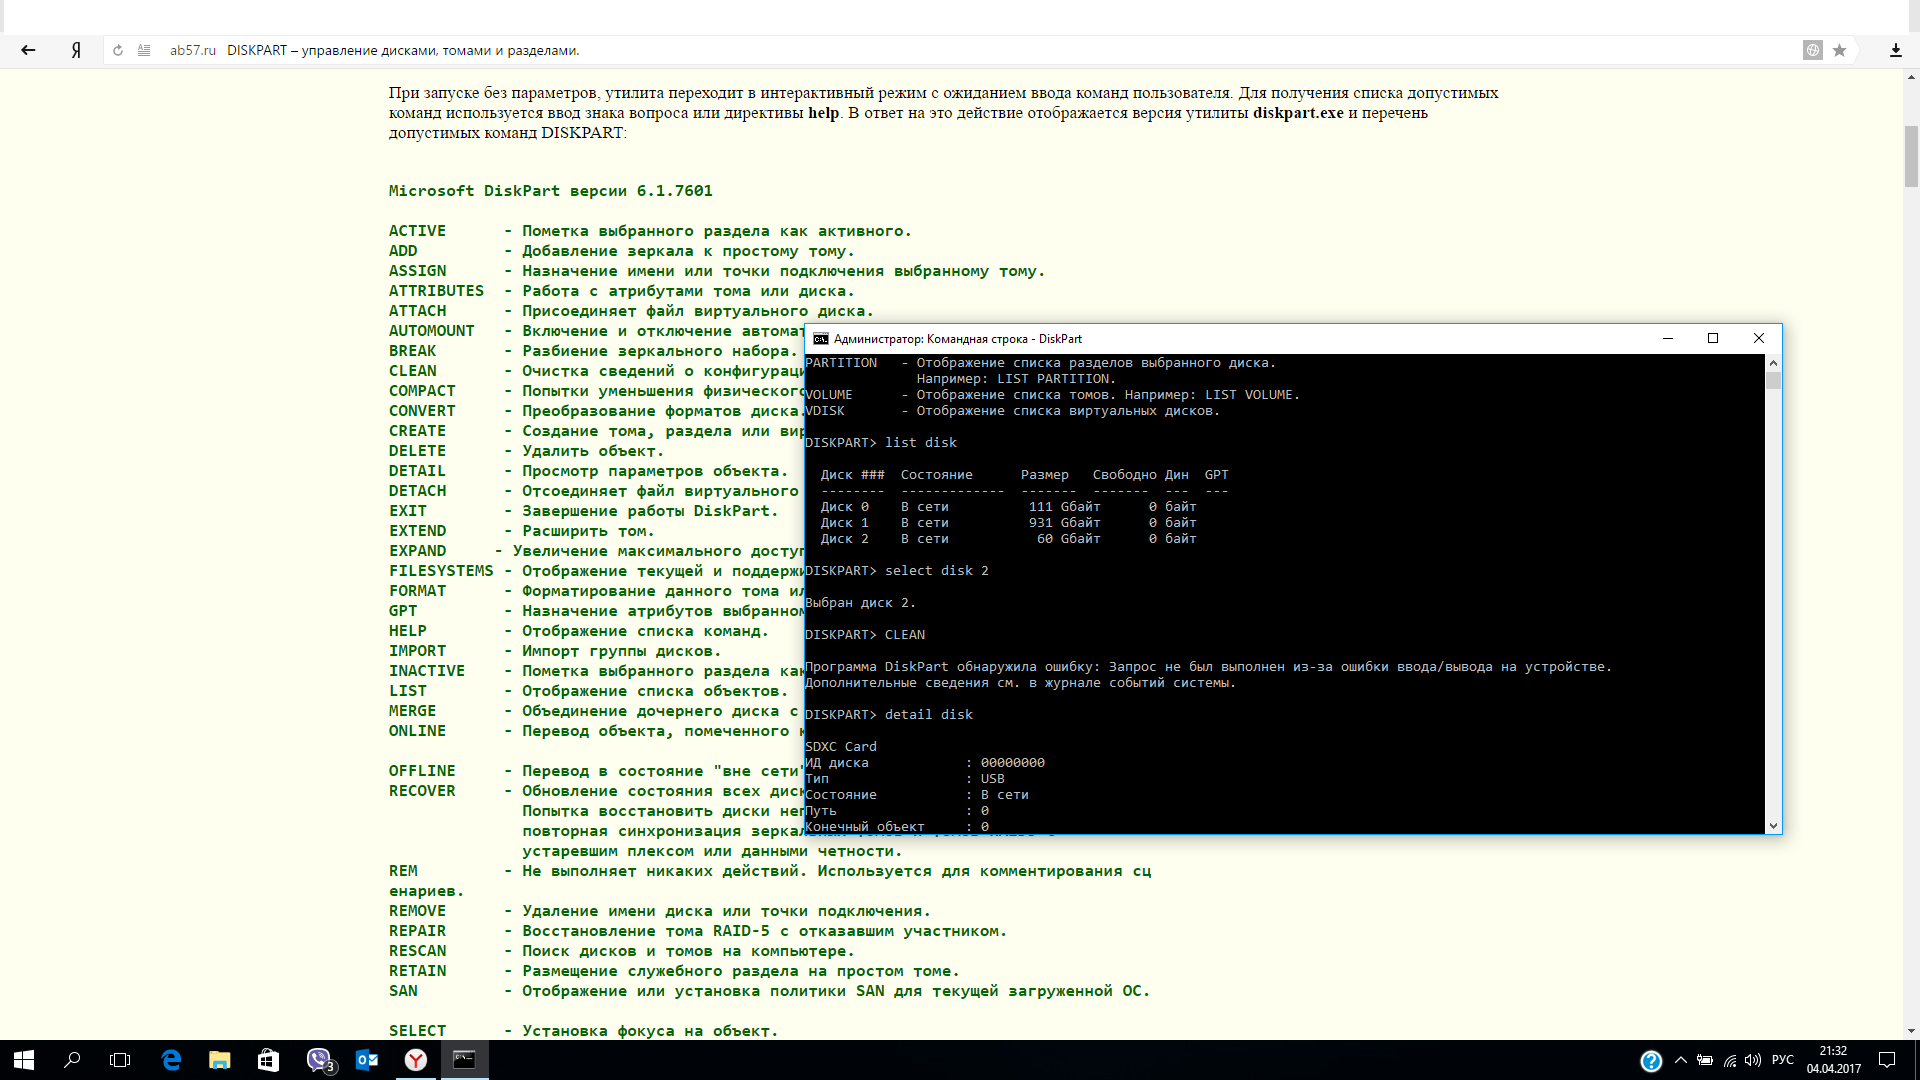Enable reader mode in address bar
1920x1080 pixels.
[144, 50]
